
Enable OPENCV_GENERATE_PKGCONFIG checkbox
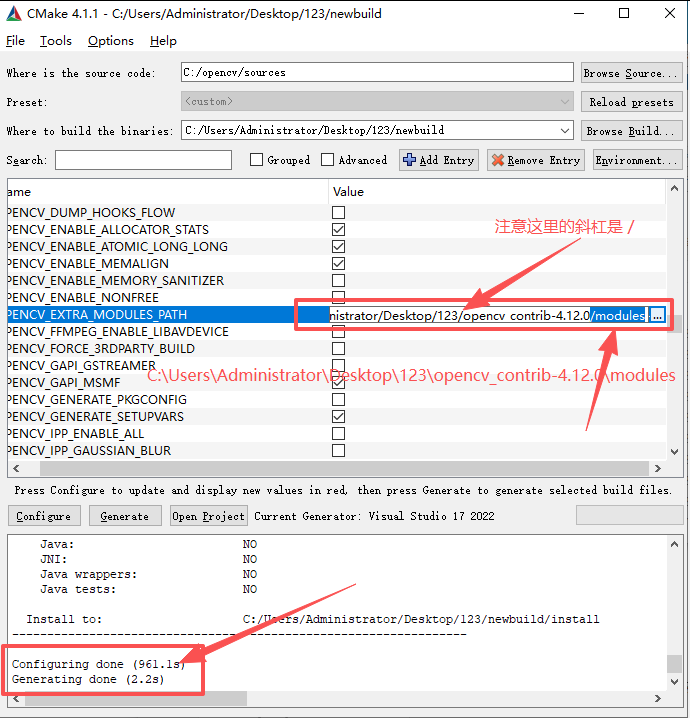pos(338,399)
